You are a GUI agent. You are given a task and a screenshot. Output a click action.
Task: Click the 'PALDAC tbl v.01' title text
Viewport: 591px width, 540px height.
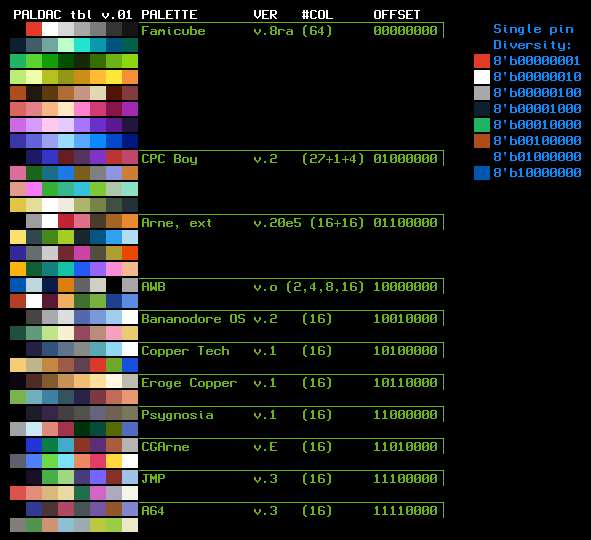point(73,15)
